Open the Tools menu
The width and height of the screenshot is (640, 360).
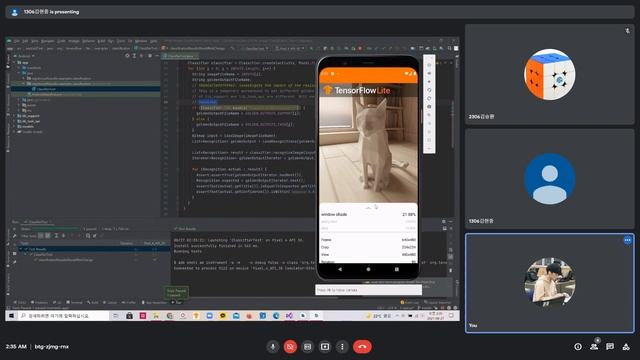120,41
